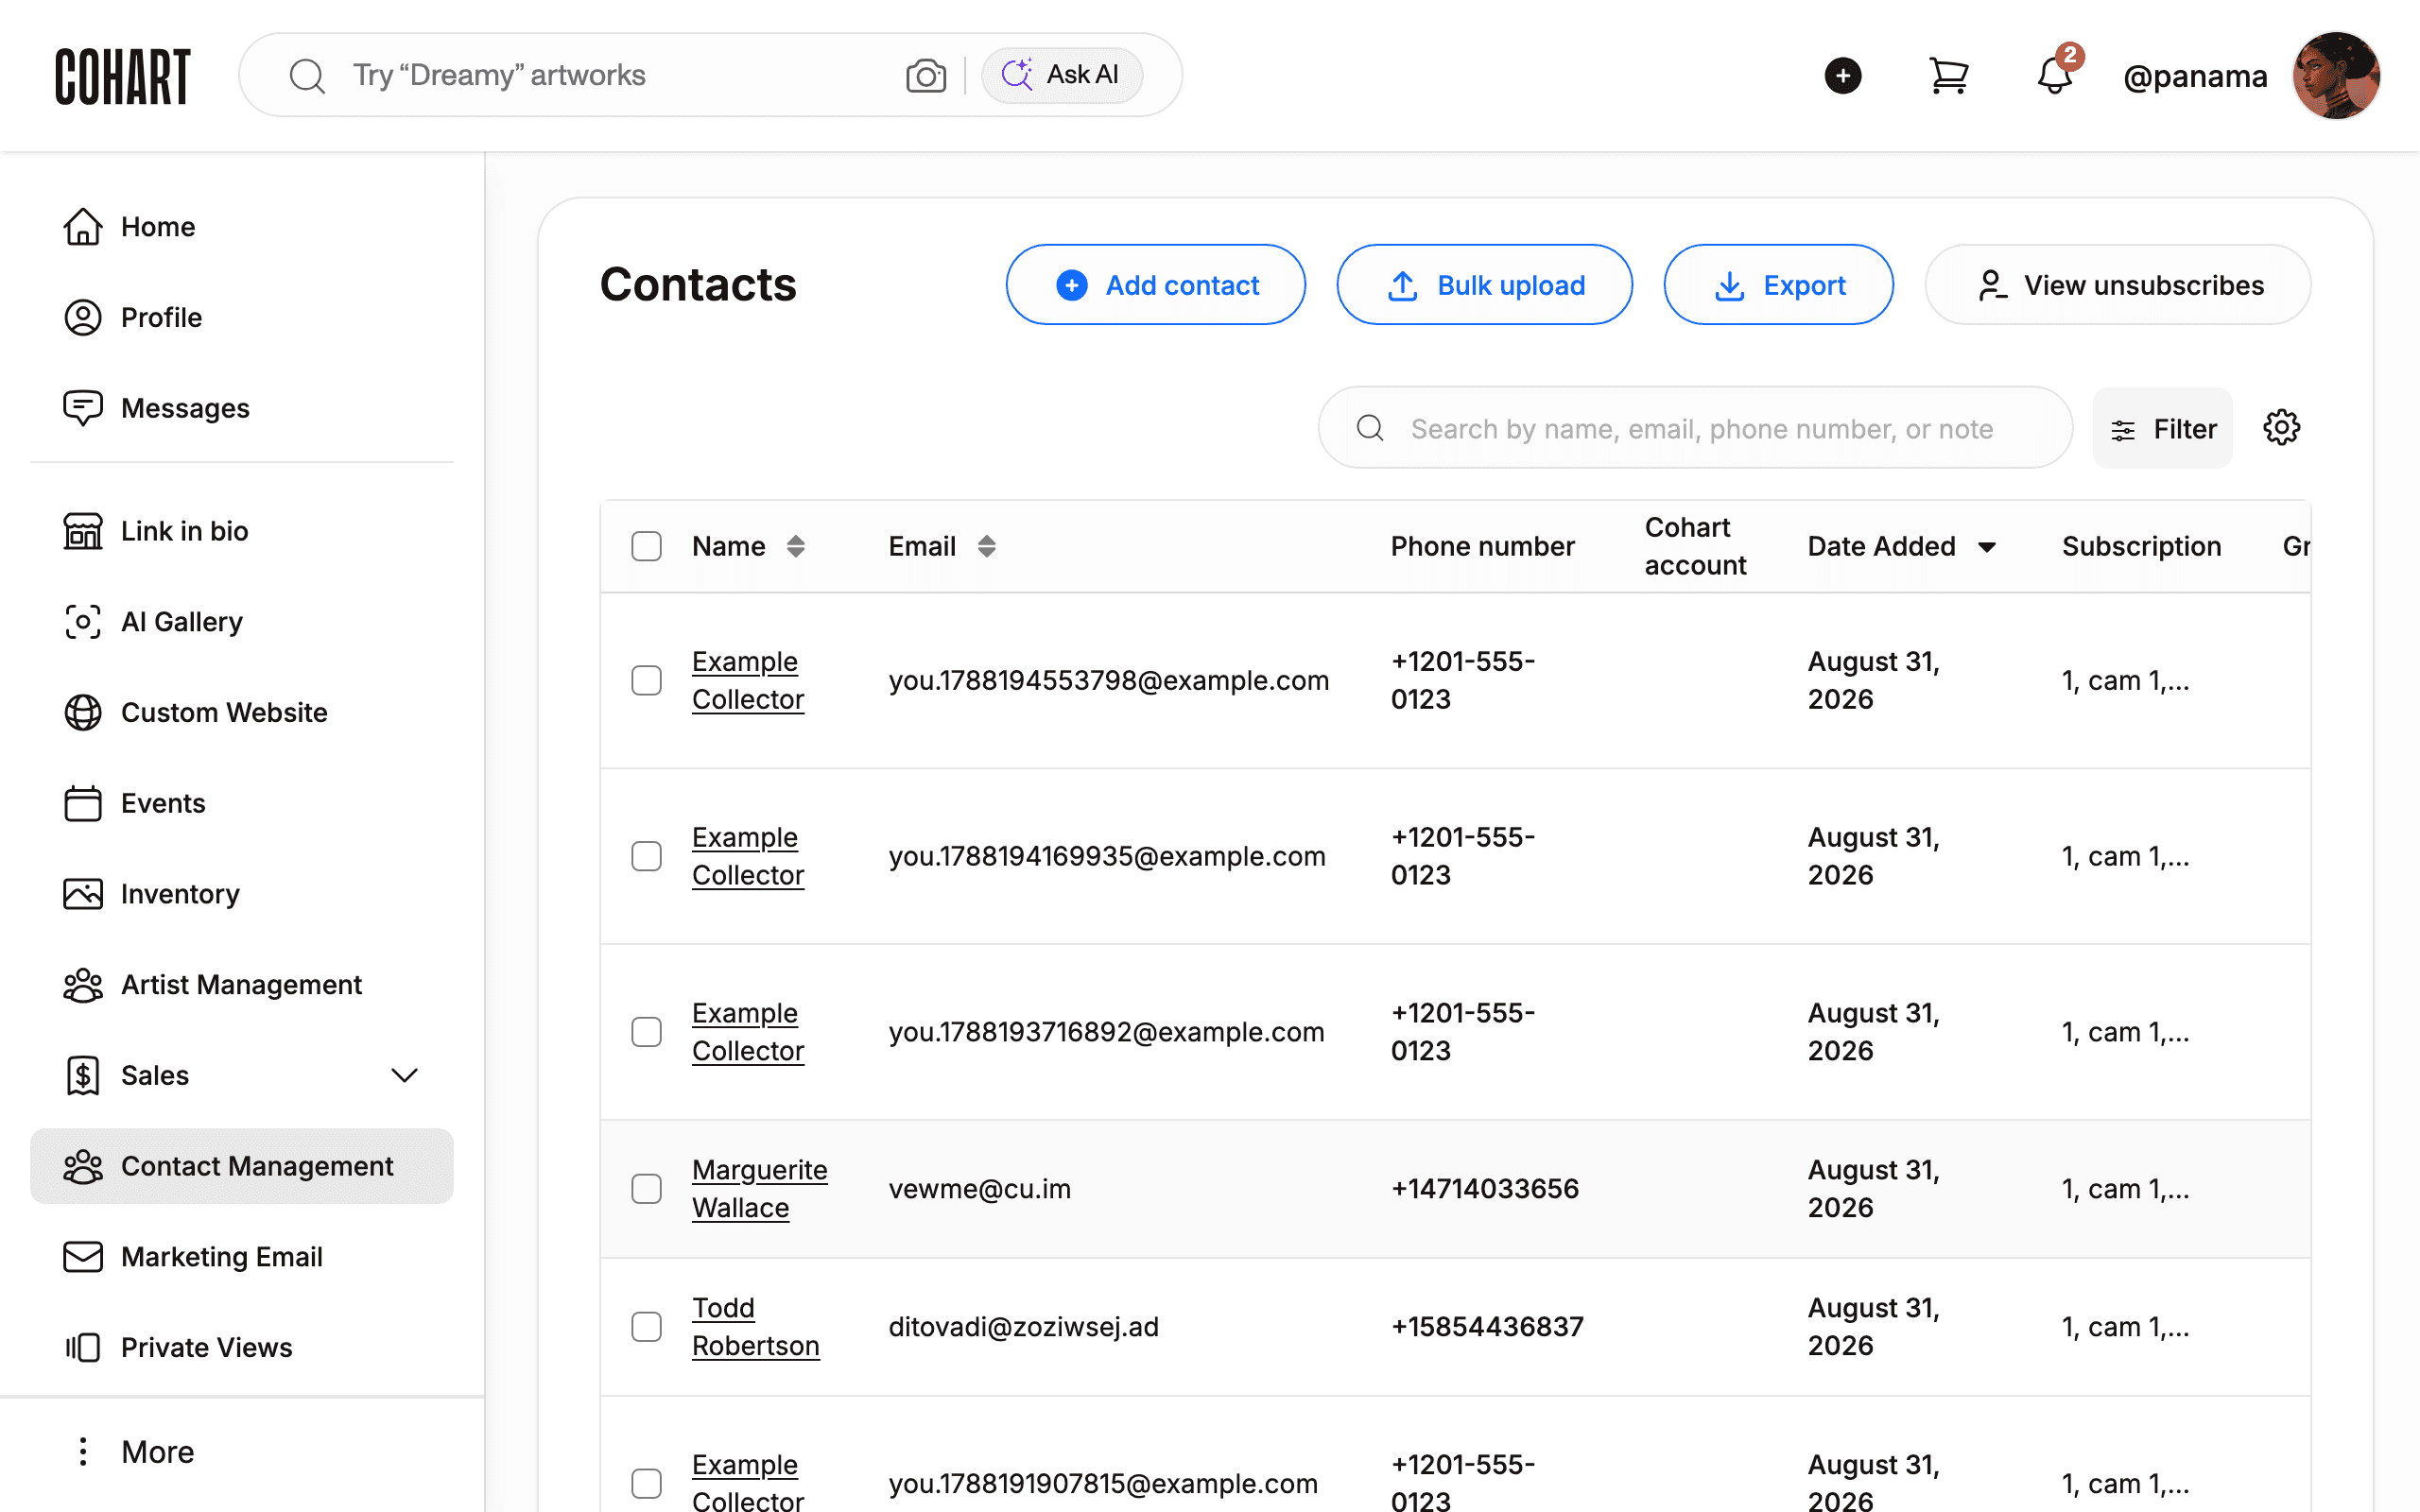The width and height of the screenshot is (2420, 1512).
Task: Select Todd Robertson checkbox
Action: (x=647, y=1327)
